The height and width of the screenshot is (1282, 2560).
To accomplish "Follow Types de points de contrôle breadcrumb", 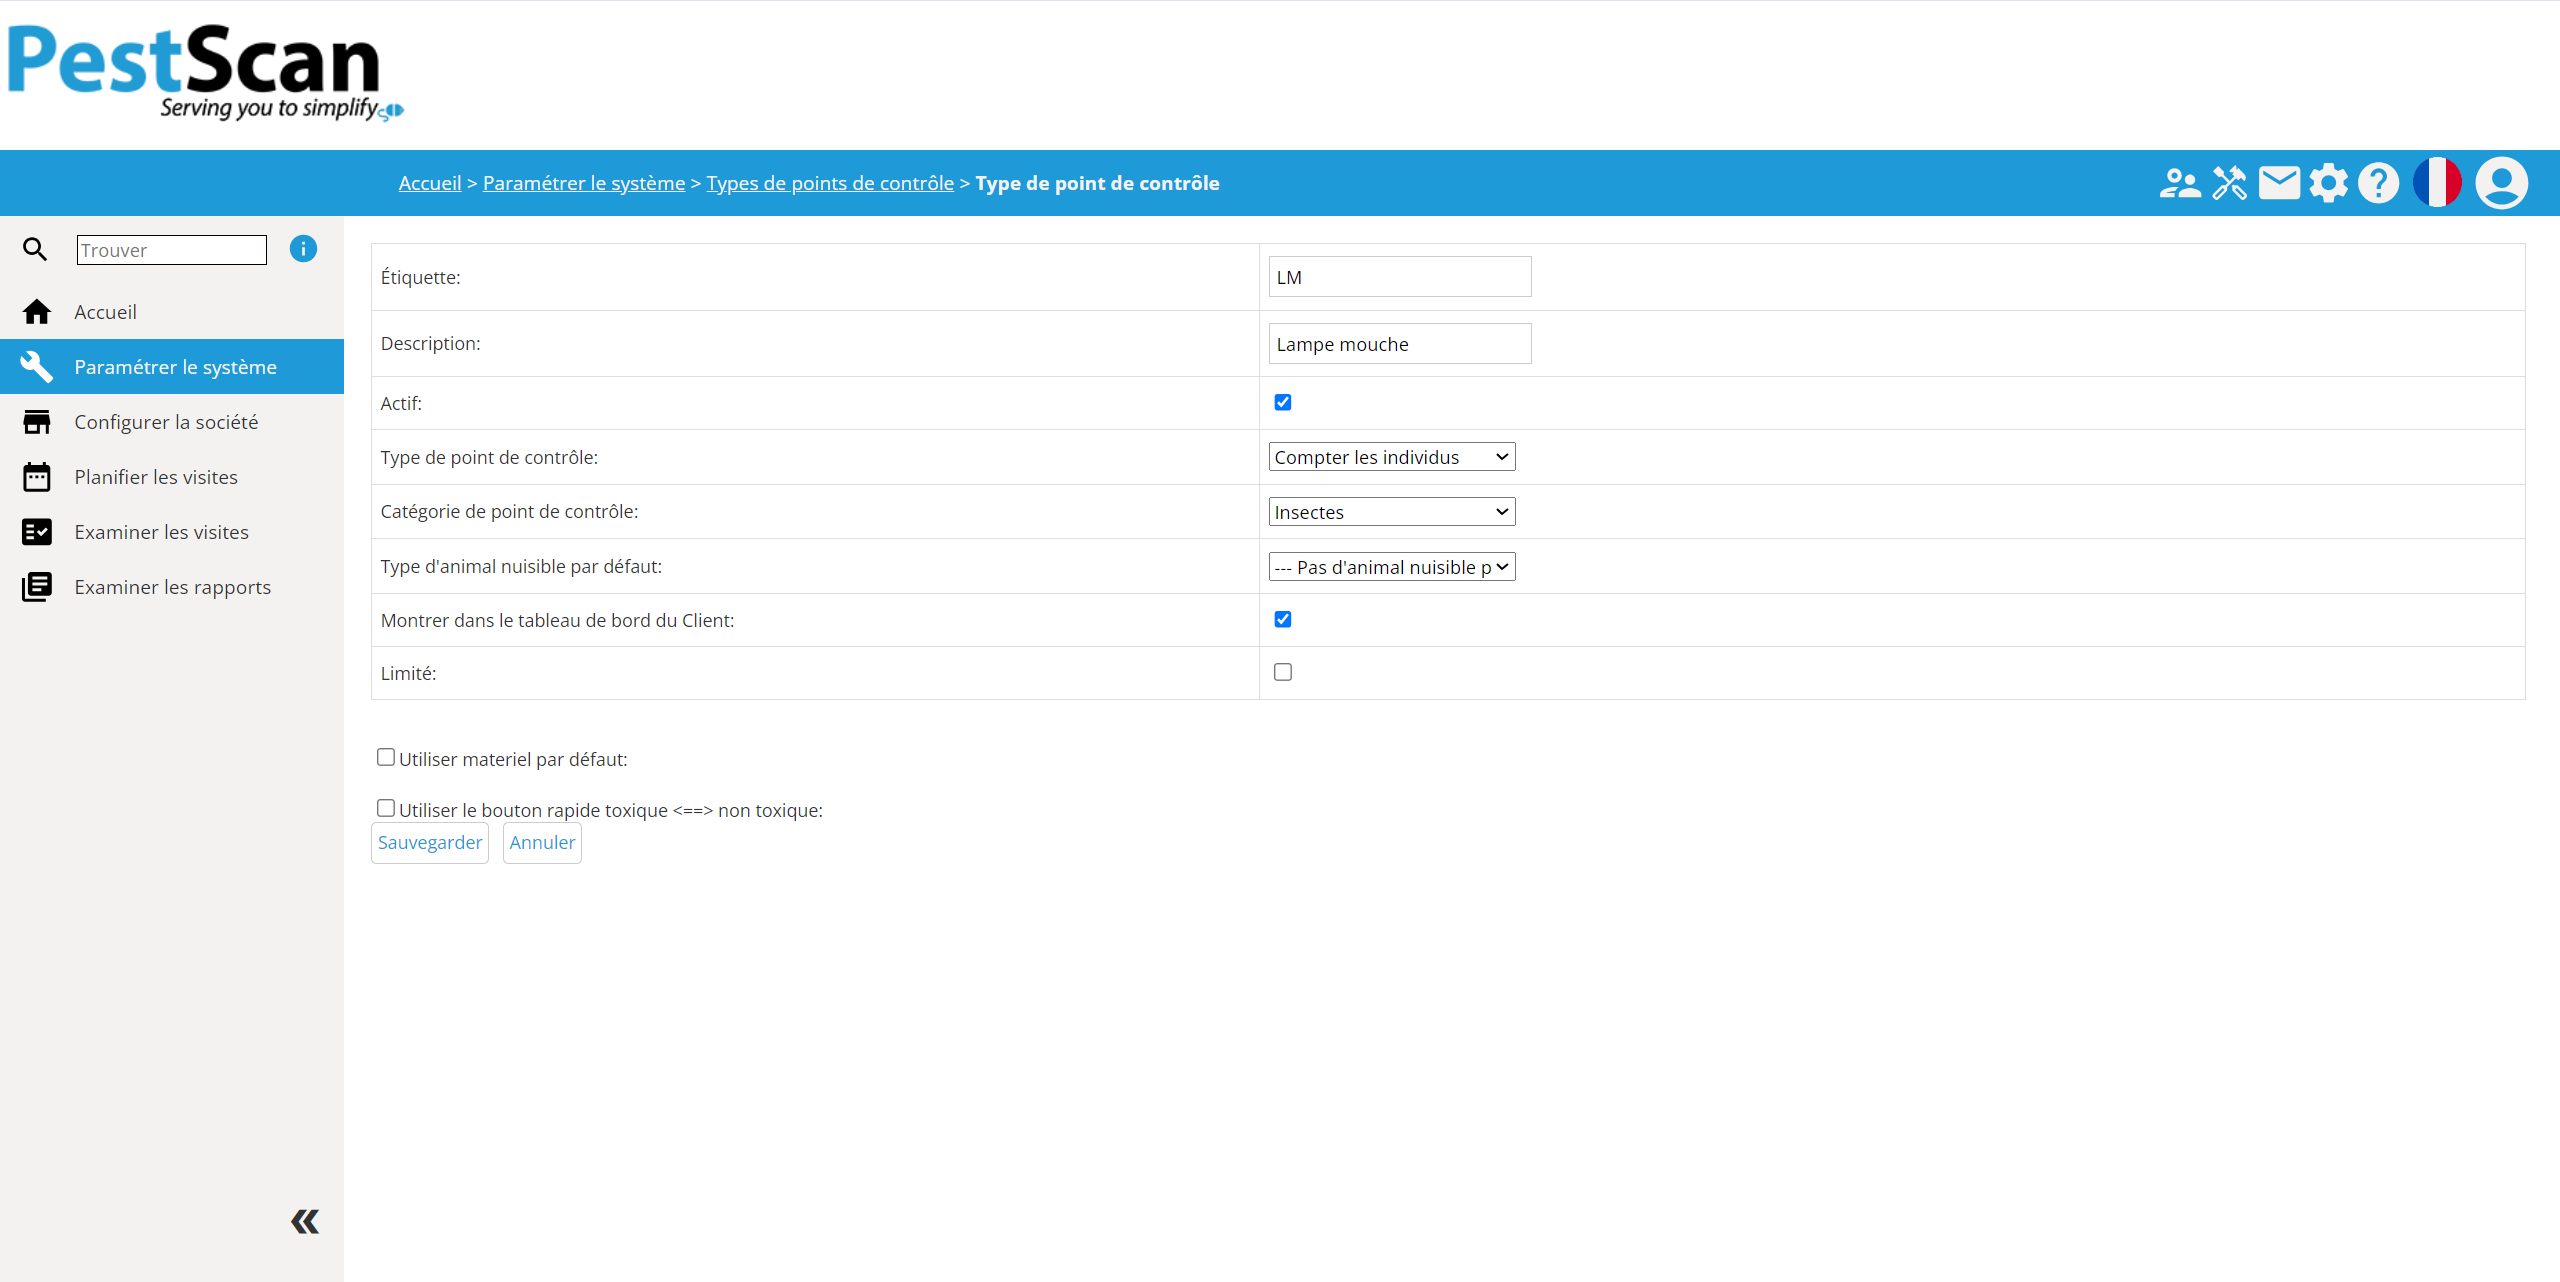I will 829,183.
